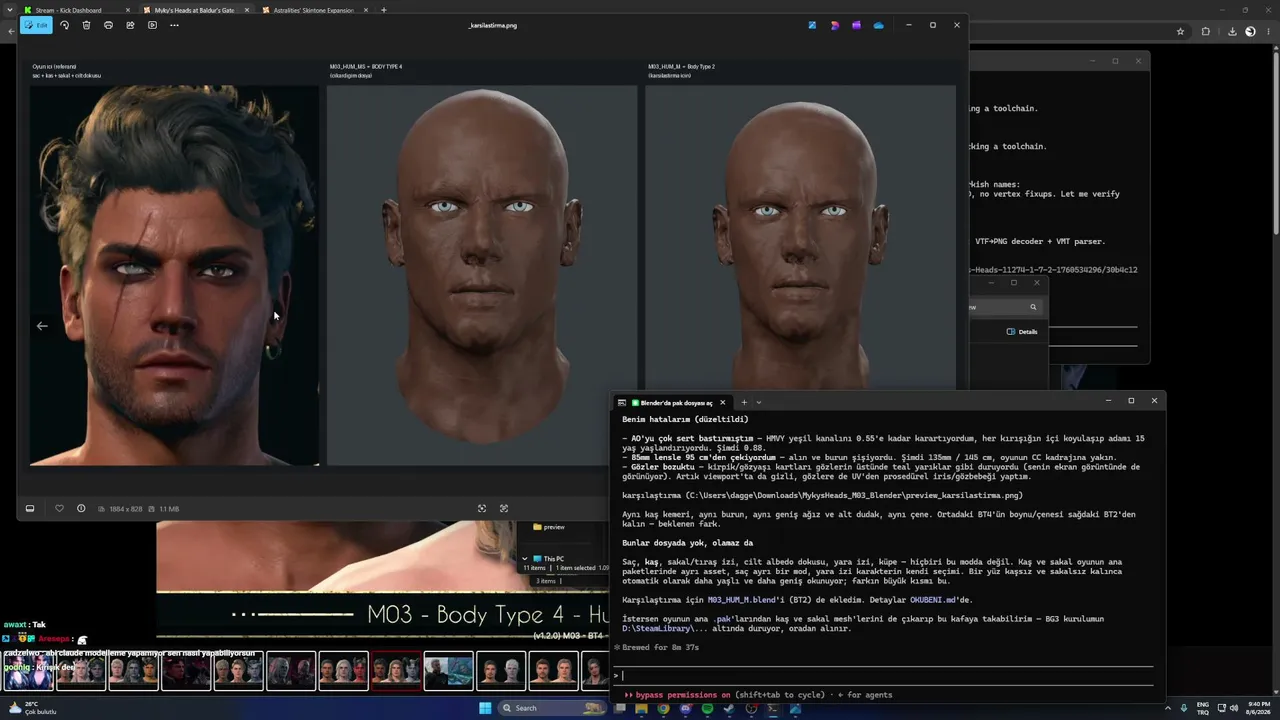Open the Details pane button in File Explorer
The image size is (1280, 720).
point(1022,332)
